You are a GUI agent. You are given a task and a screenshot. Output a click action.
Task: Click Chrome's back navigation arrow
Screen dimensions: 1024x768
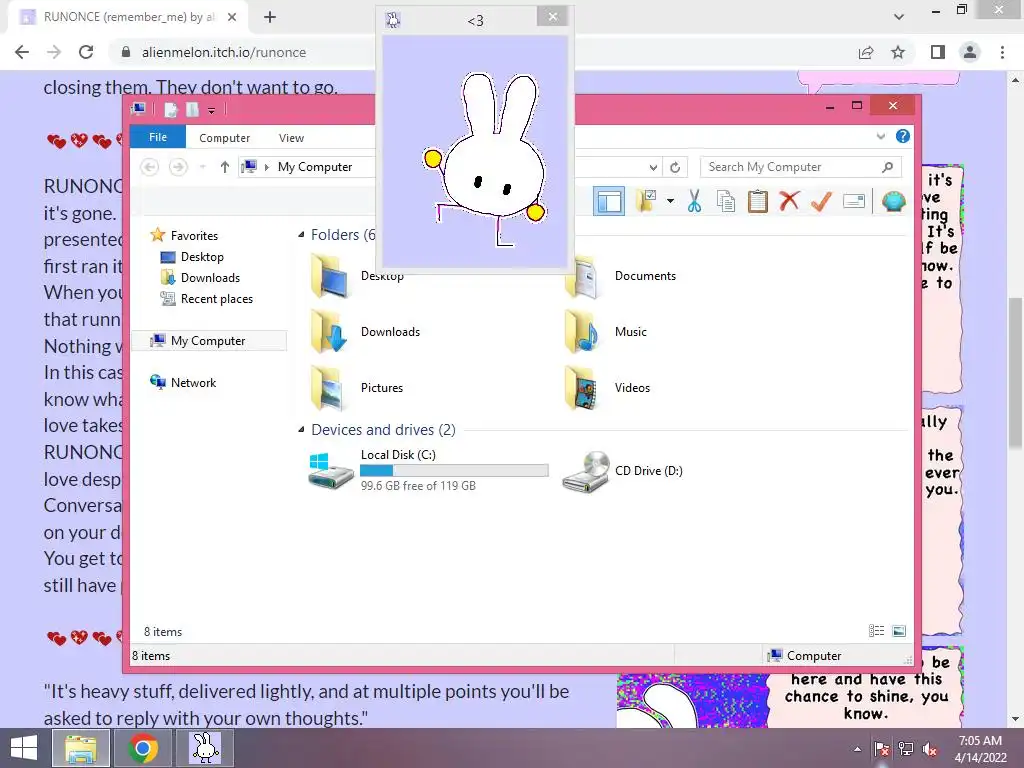(22, 52)
